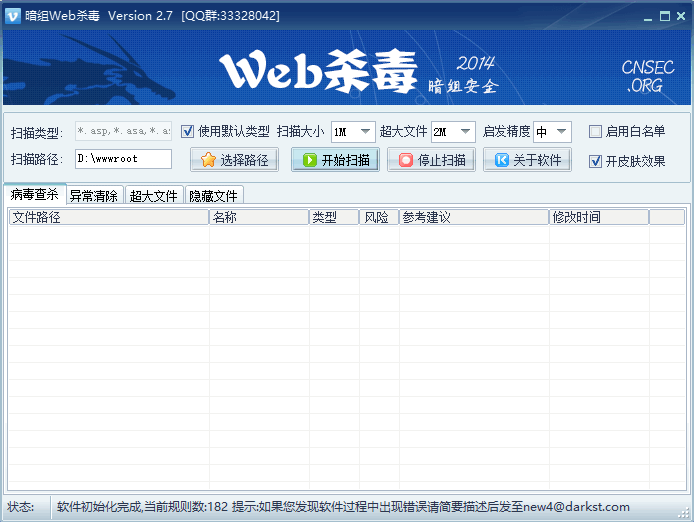Screen dimensions: 694x522
Task: Toggle the 使用默认类型 checkbox
Action: click(x=188, y=131)
